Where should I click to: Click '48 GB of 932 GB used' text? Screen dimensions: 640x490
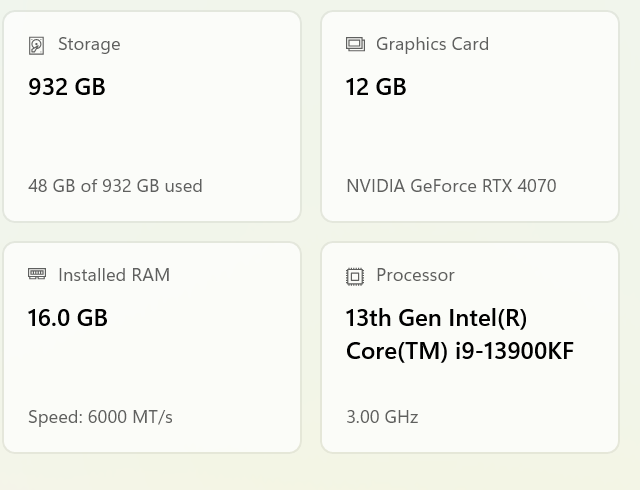click(115, 186)
